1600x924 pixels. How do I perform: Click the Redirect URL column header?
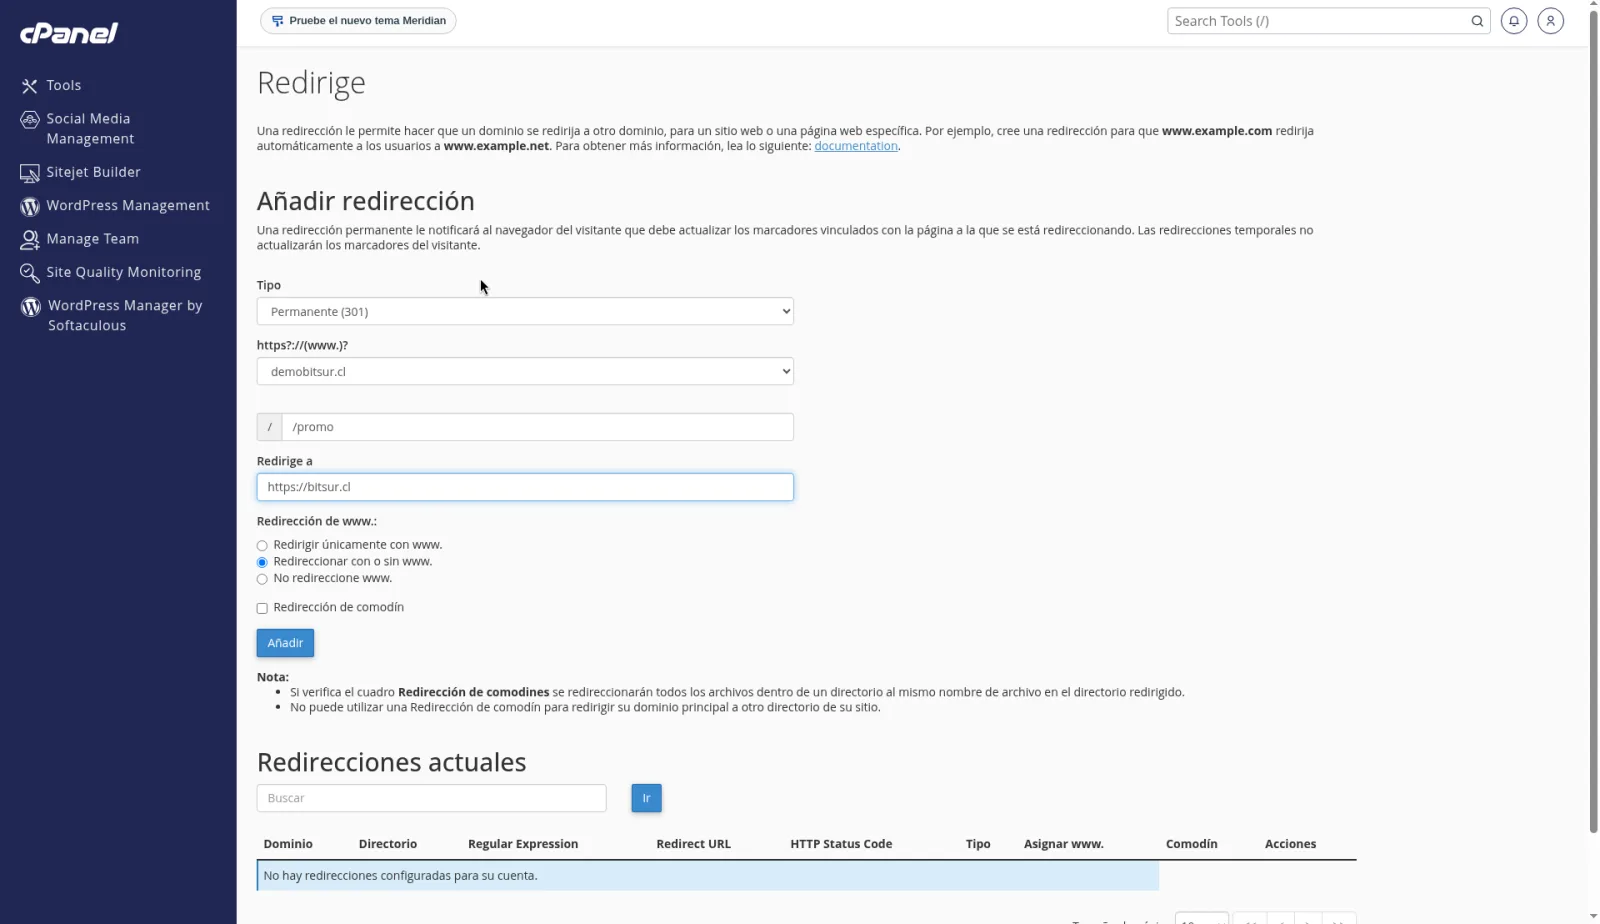pos(693,844)
